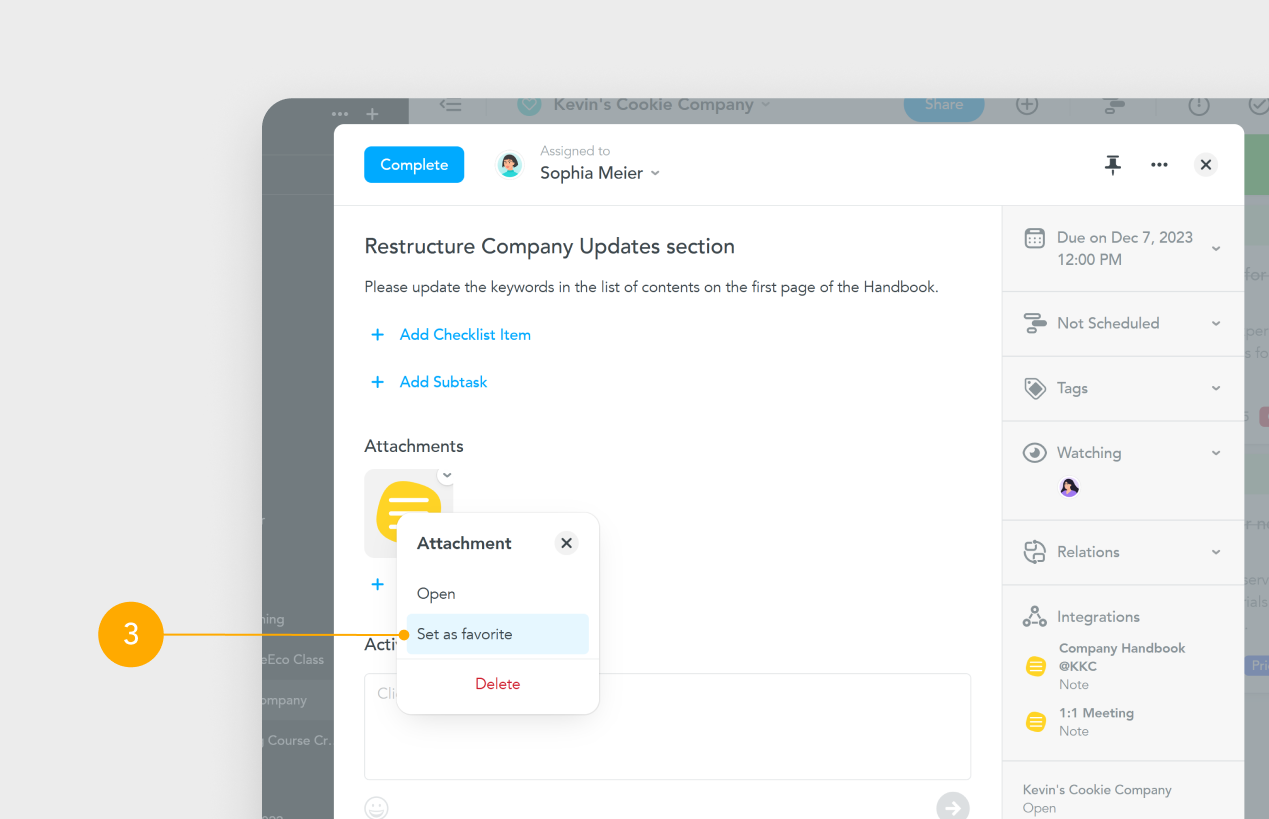Screen dimensions: 1269x819
Task: Pin the task with the pin icon
Action: coord(1112,165)
